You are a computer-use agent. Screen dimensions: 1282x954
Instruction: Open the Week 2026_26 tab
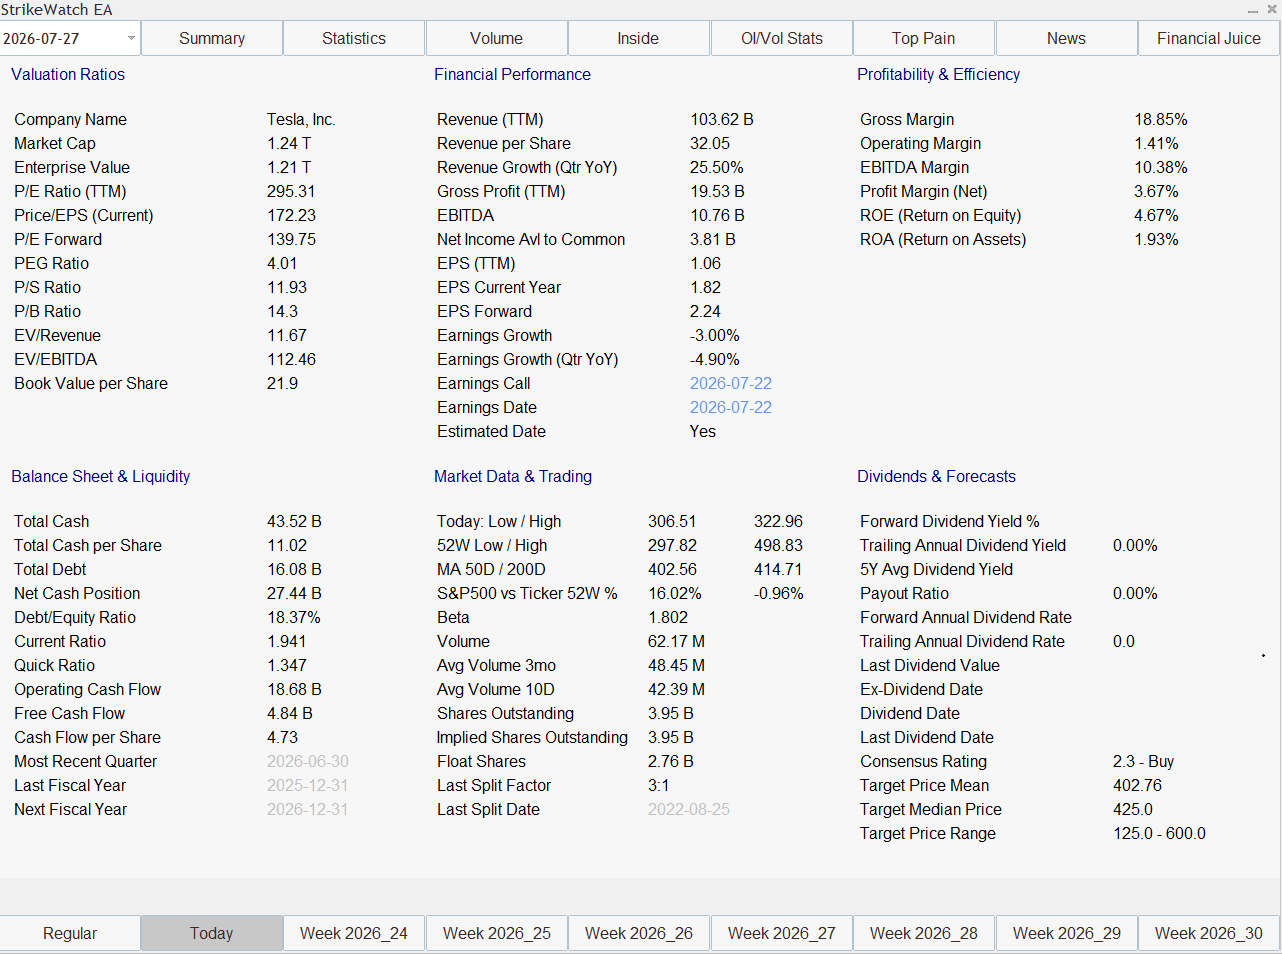click(x=639, y=933)
